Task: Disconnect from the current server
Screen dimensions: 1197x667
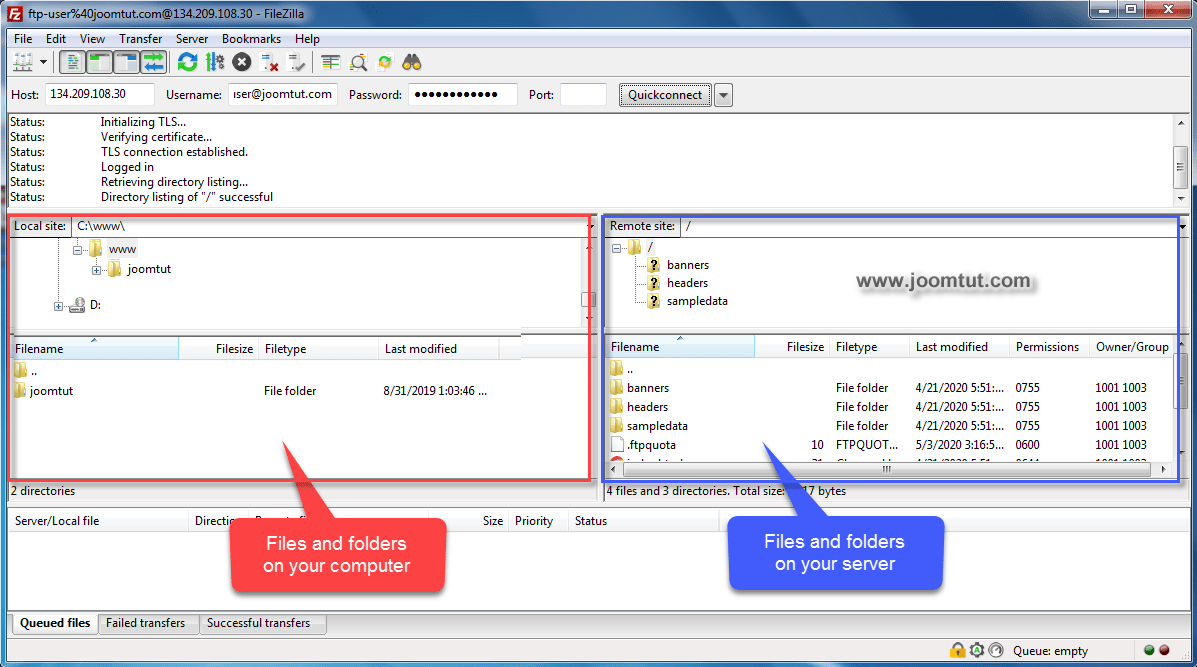Action: click(x=270, y=61)
